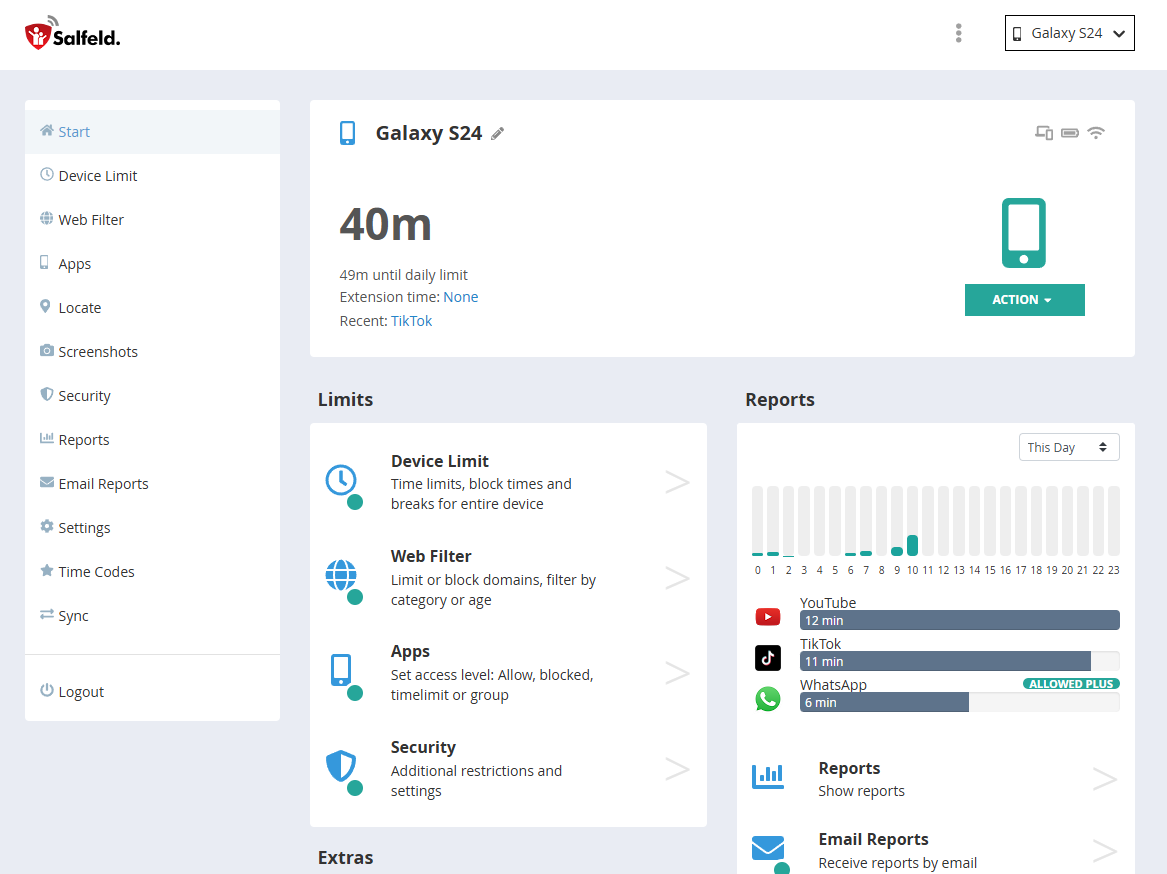The image size is (1167, 874).
Task: Click the pencil icon beside Galaxy S24
Action: (498, 134)
